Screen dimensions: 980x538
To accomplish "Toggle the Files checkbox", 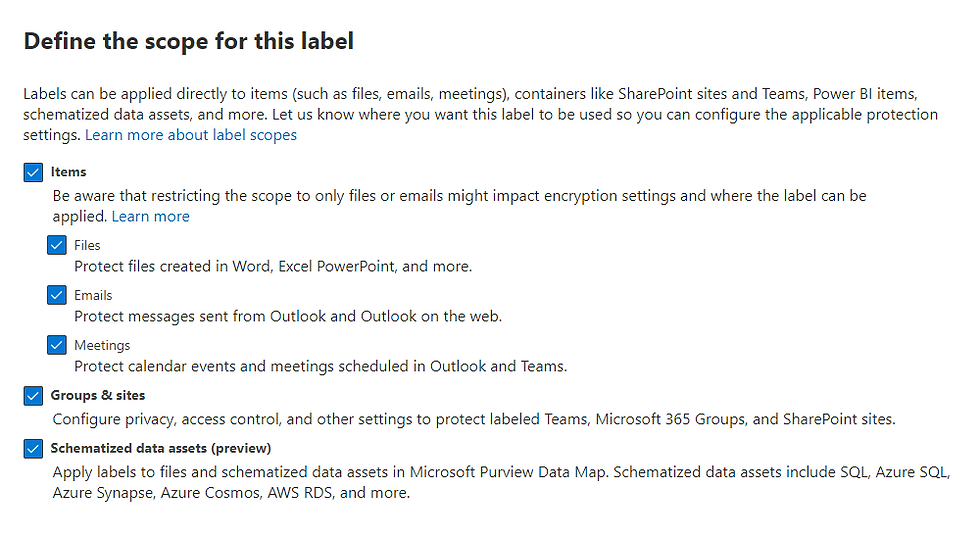I will [x=57, y=245].
